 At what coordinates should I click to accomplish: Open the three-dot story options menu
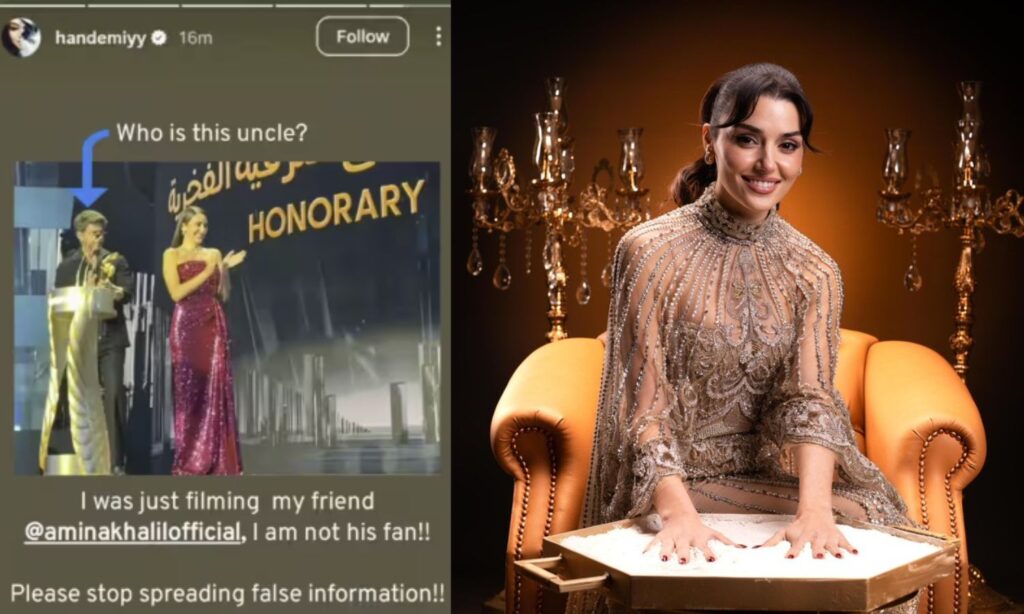coord(438,37)
